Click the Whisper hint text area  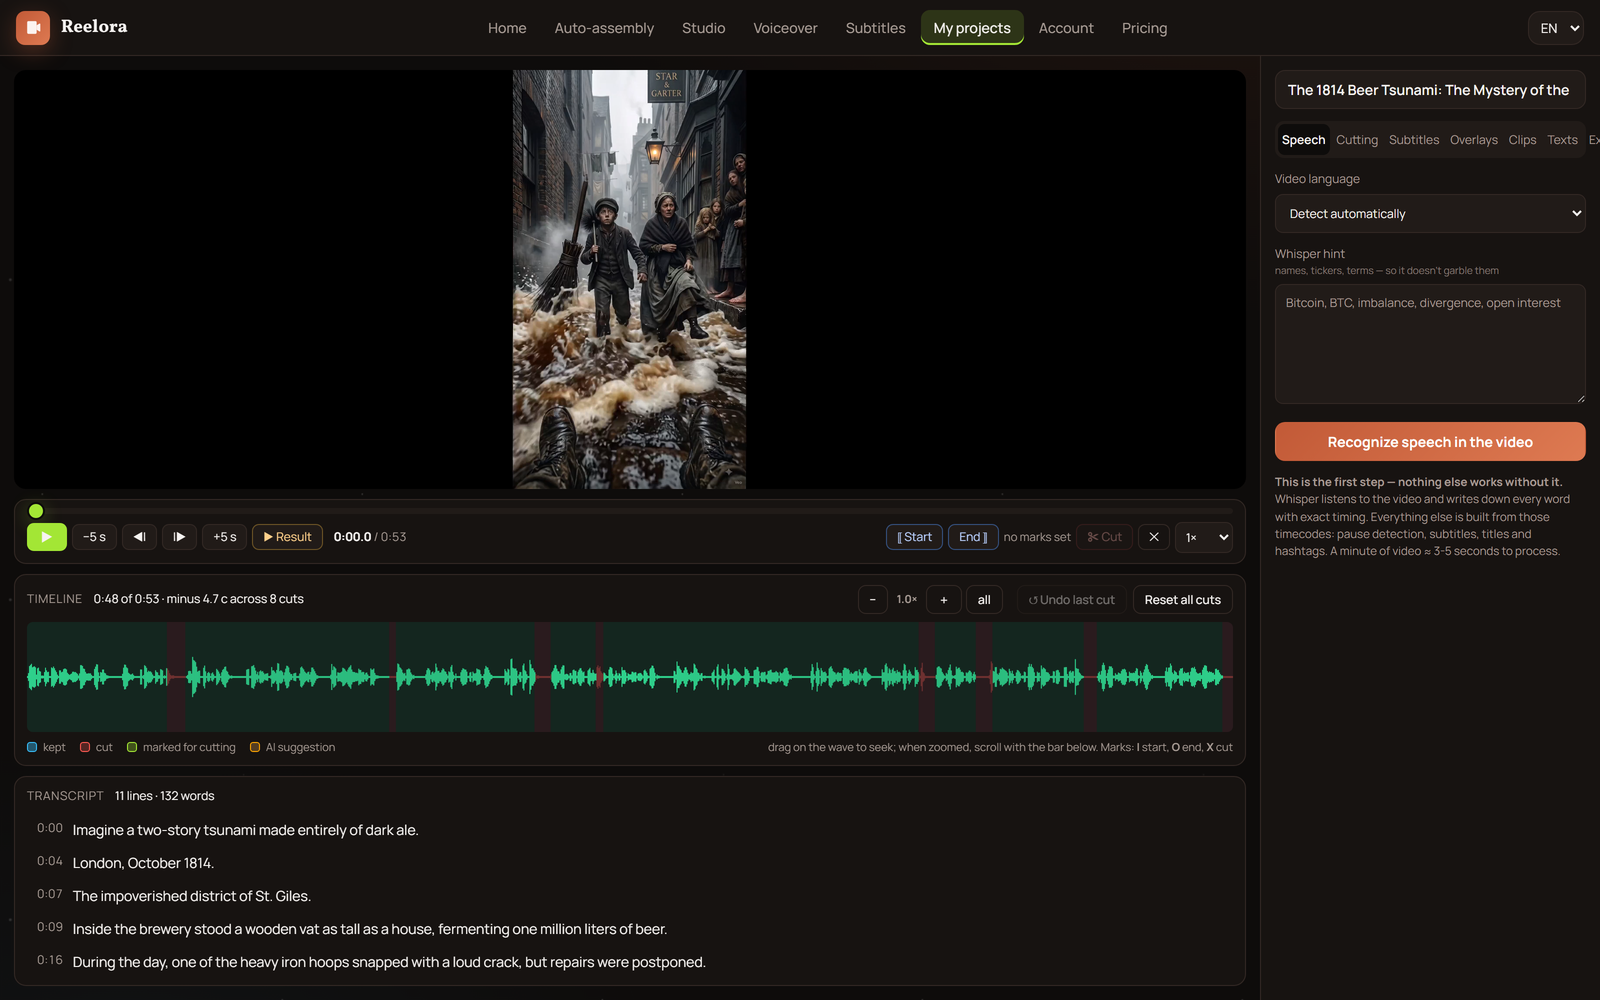(1430, 344)
